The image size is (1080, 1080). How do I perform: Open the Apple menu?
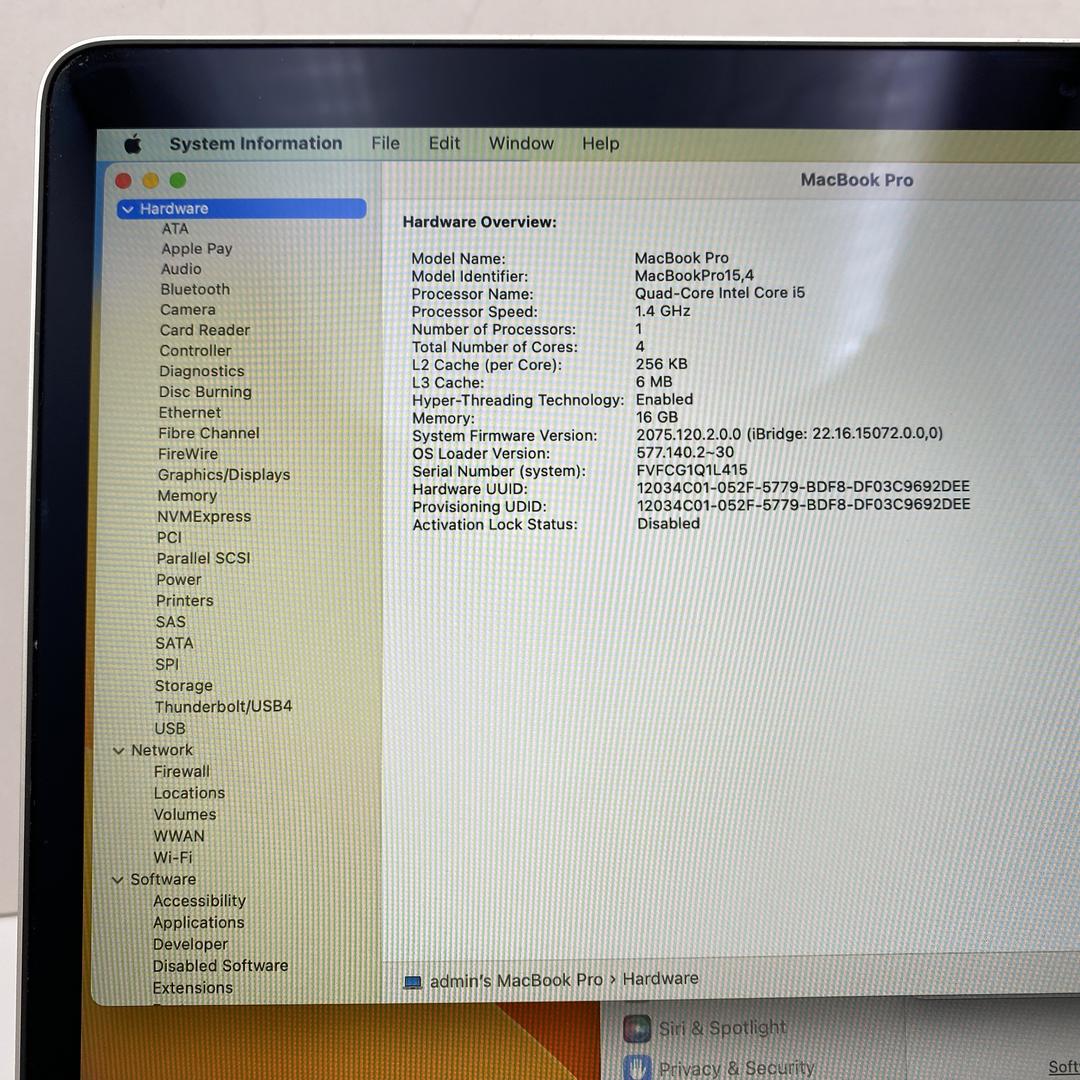[133, 144]
